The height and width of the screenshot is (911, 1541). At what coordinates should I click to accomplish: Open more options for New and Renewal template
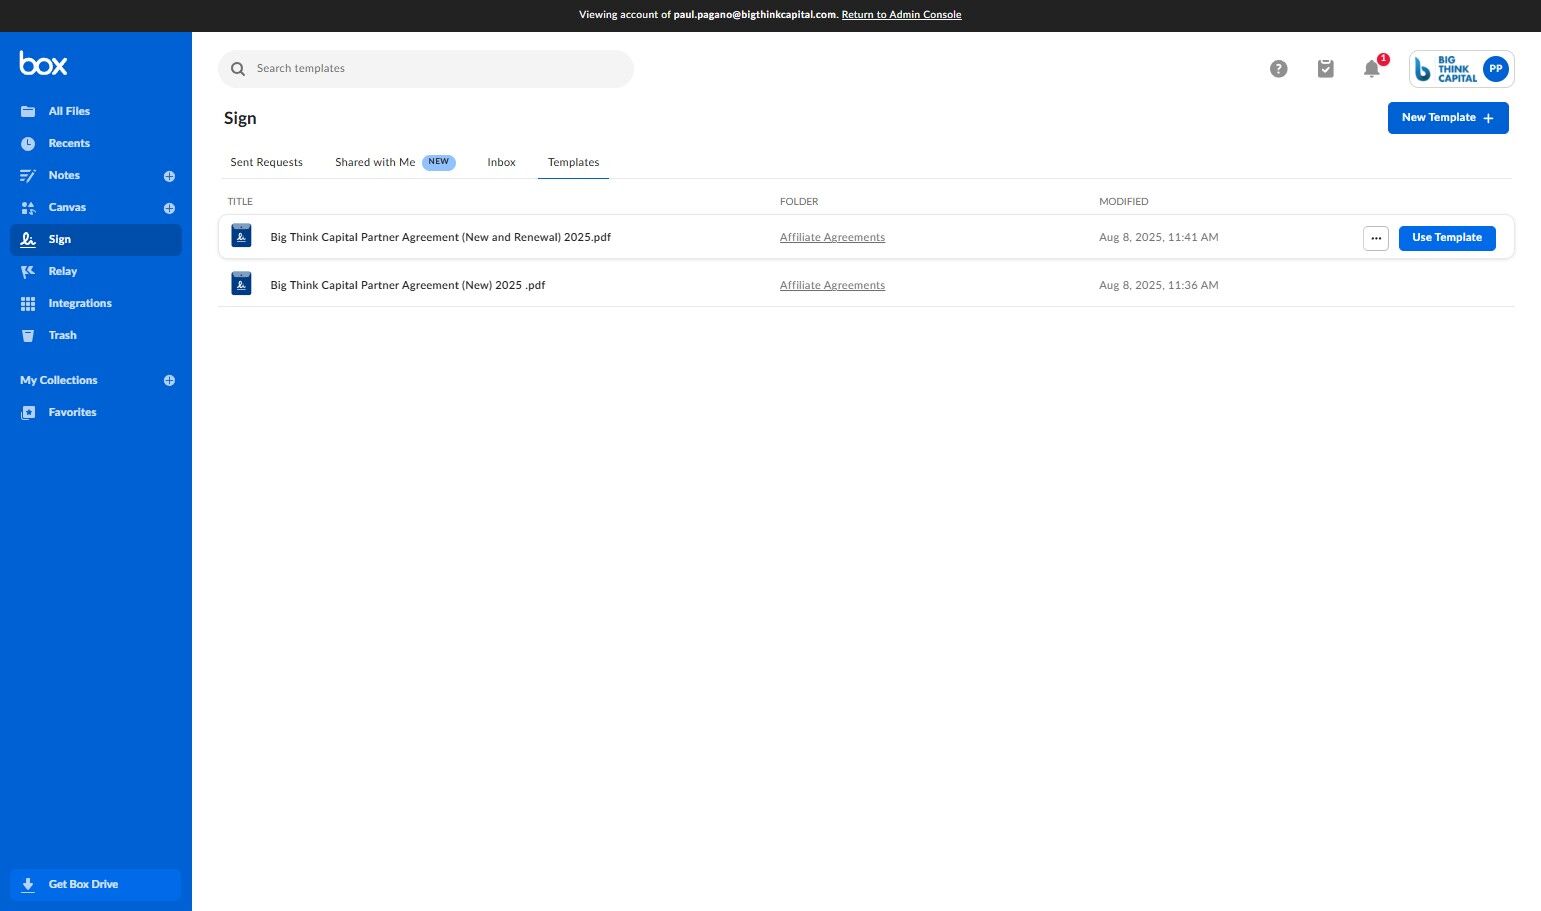click(1375, 238)
